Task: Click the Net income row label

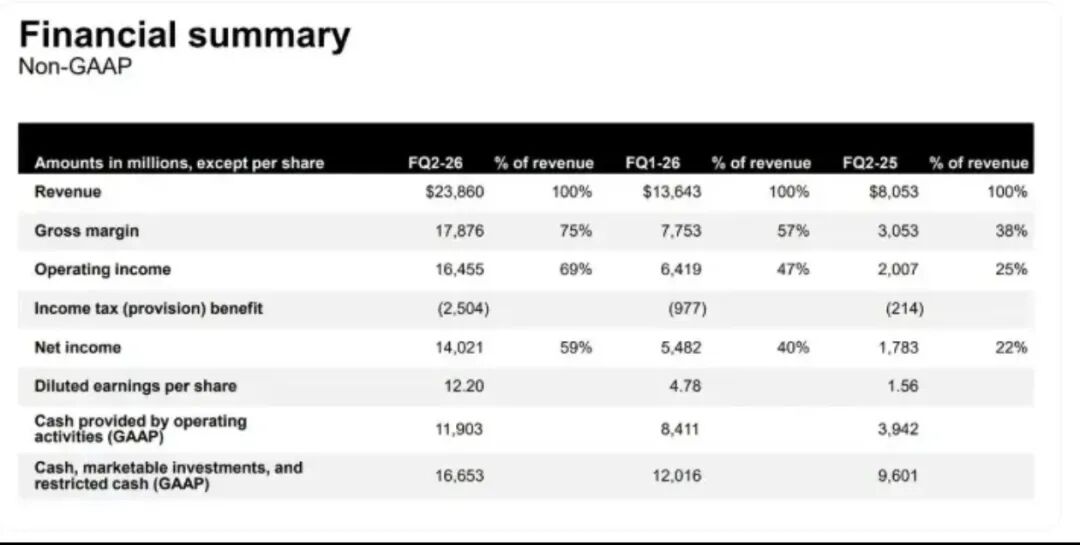Action: pyautogui.click(x=77, y=347)
